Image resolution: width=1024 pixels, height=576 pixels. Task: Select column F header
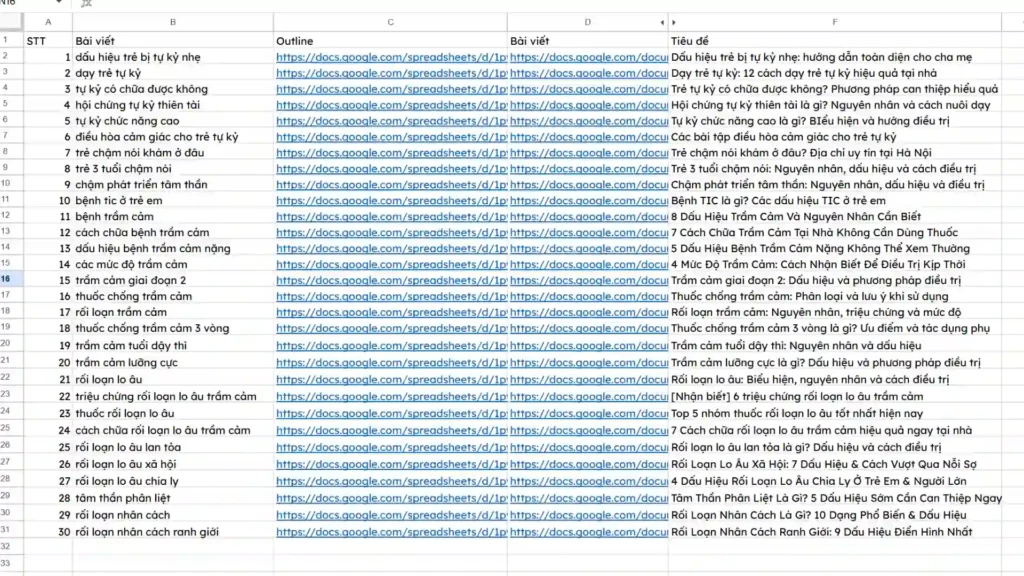(835, 22)
